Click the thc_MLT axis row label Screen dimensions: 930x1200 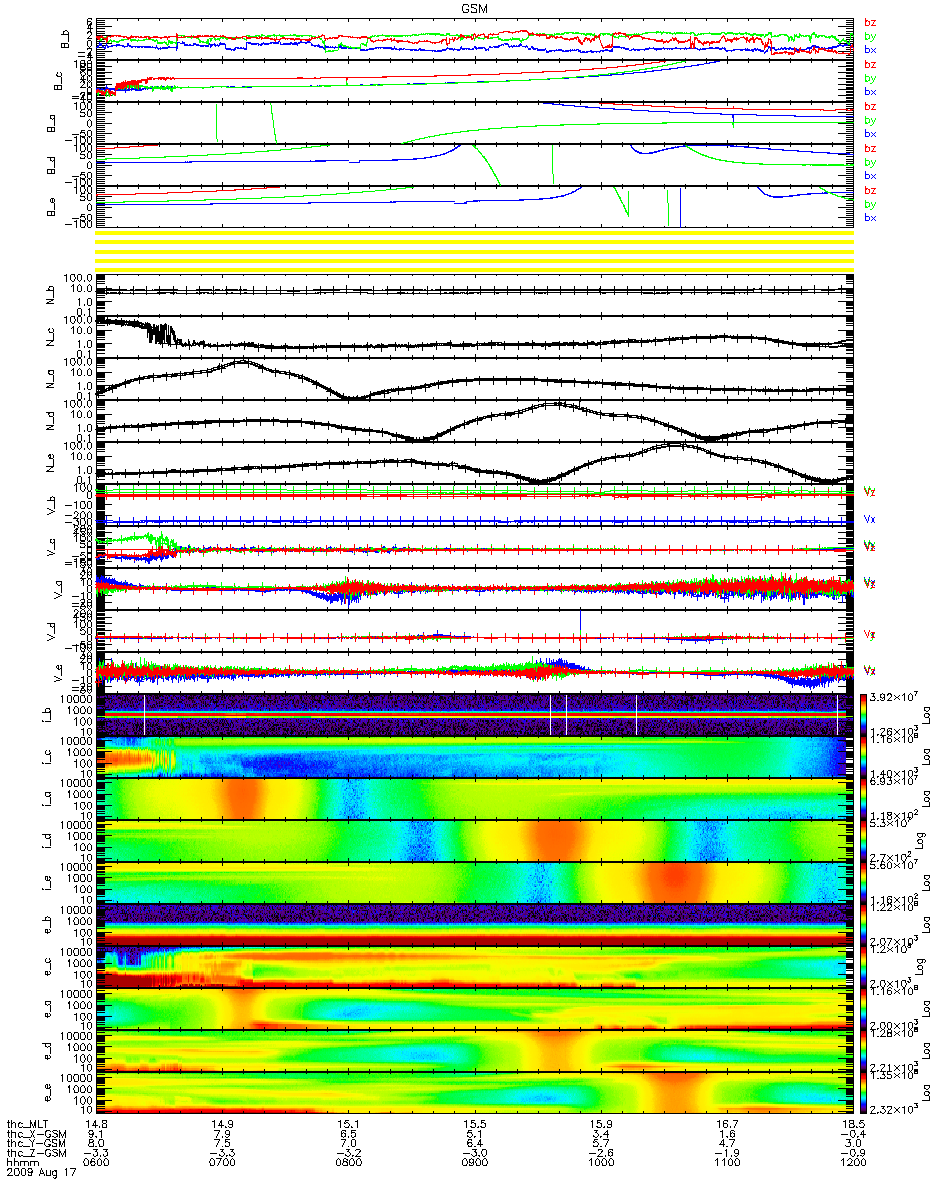pos(27,1125)
